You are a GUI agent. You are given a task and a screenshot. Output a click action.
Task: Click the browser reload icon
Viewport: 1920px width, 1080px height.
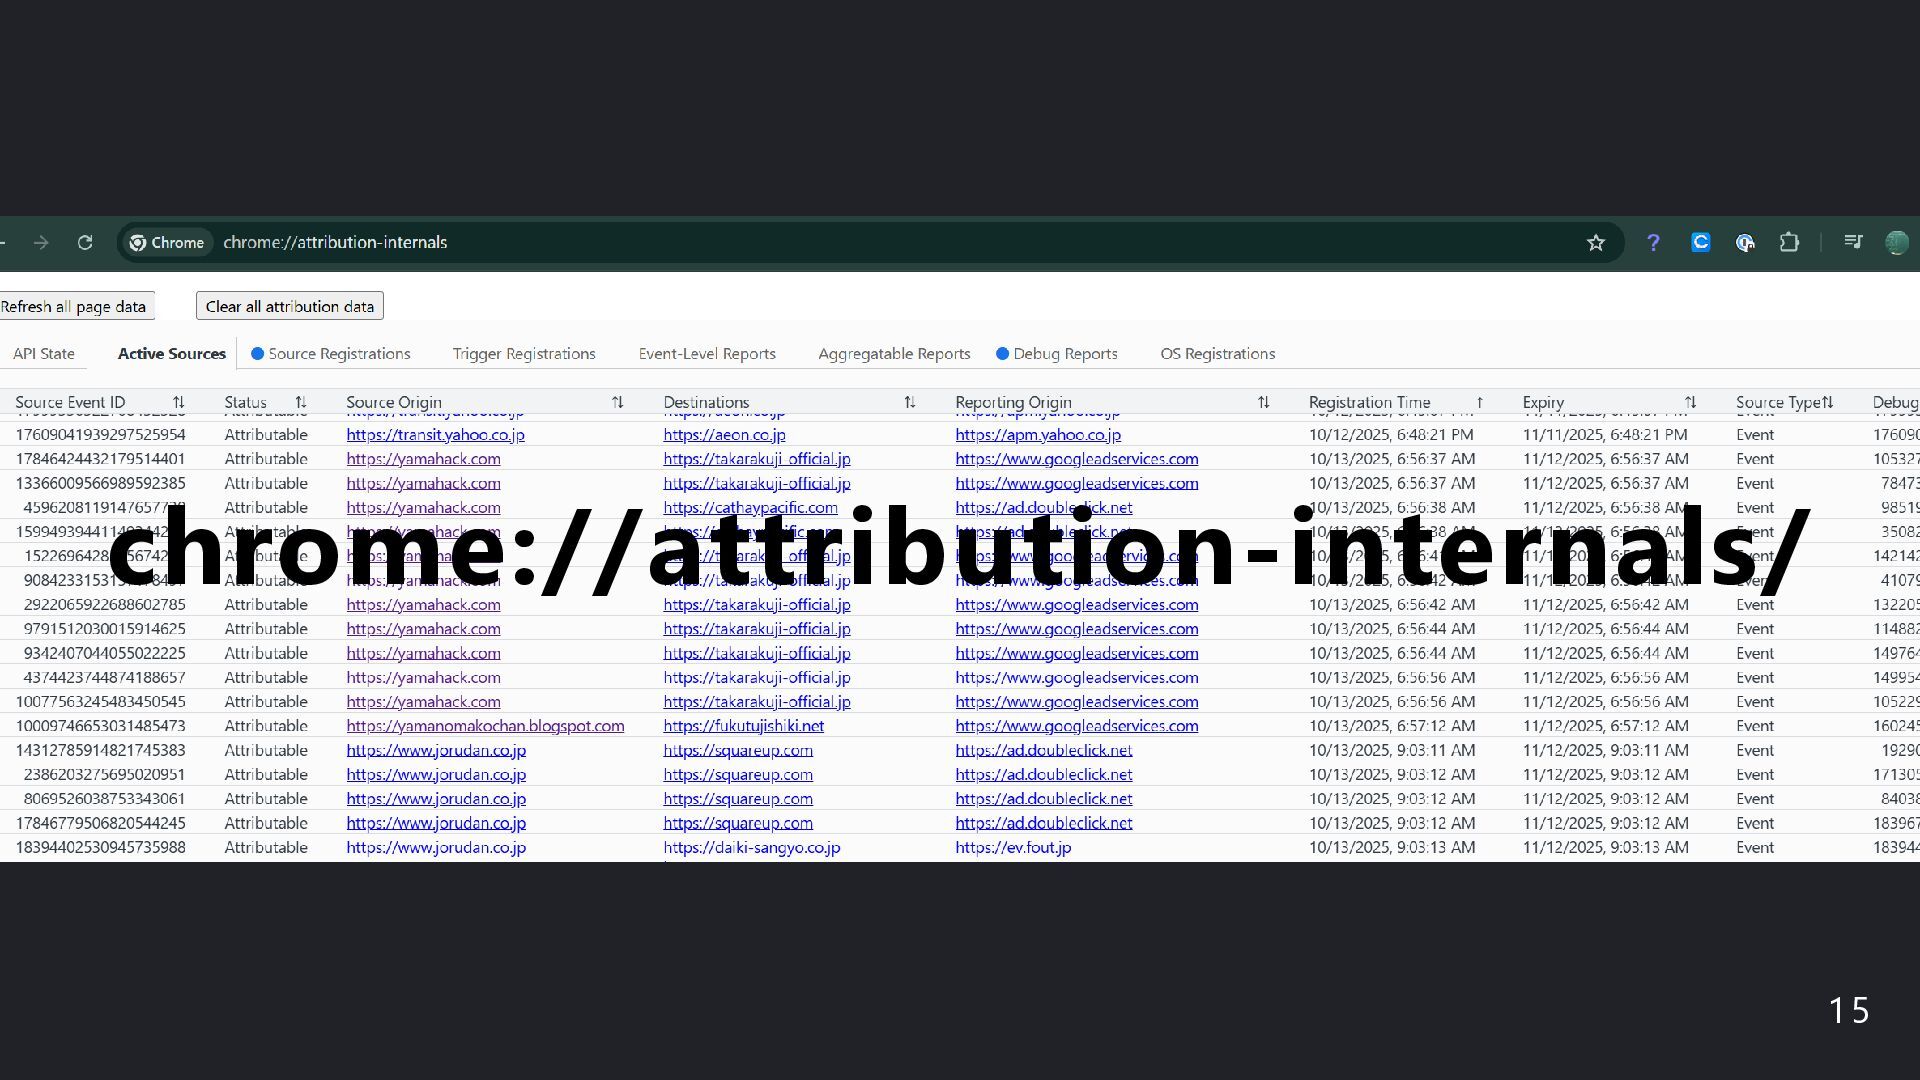(85, 243)
